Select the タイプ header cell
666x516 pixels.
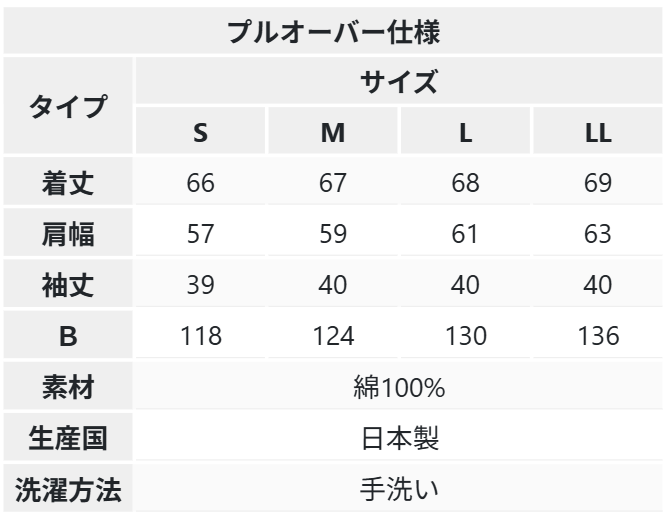[68, 106]
